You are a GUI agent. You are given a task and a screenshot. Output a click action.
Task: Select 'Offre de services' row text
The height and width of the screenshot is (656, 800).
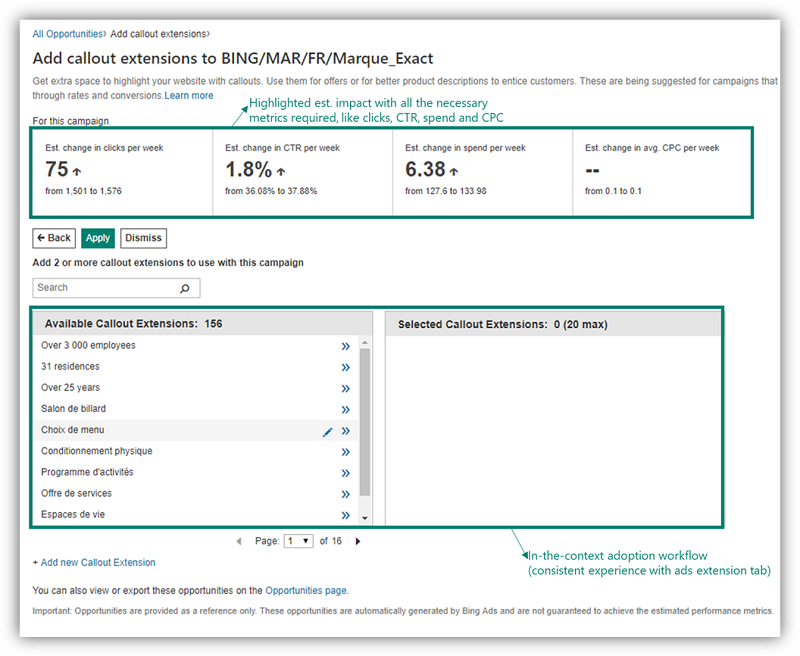[77, 493]
